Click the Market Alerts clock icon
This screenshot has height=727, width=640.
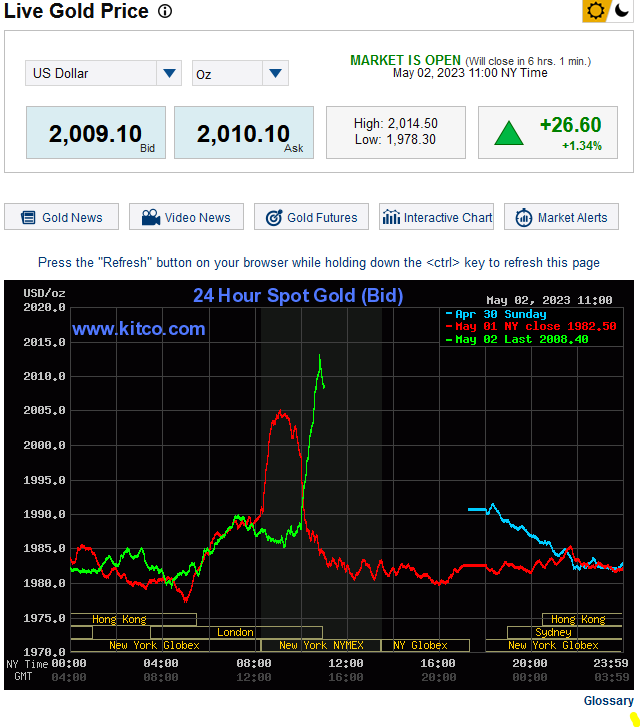click(524, 217)
